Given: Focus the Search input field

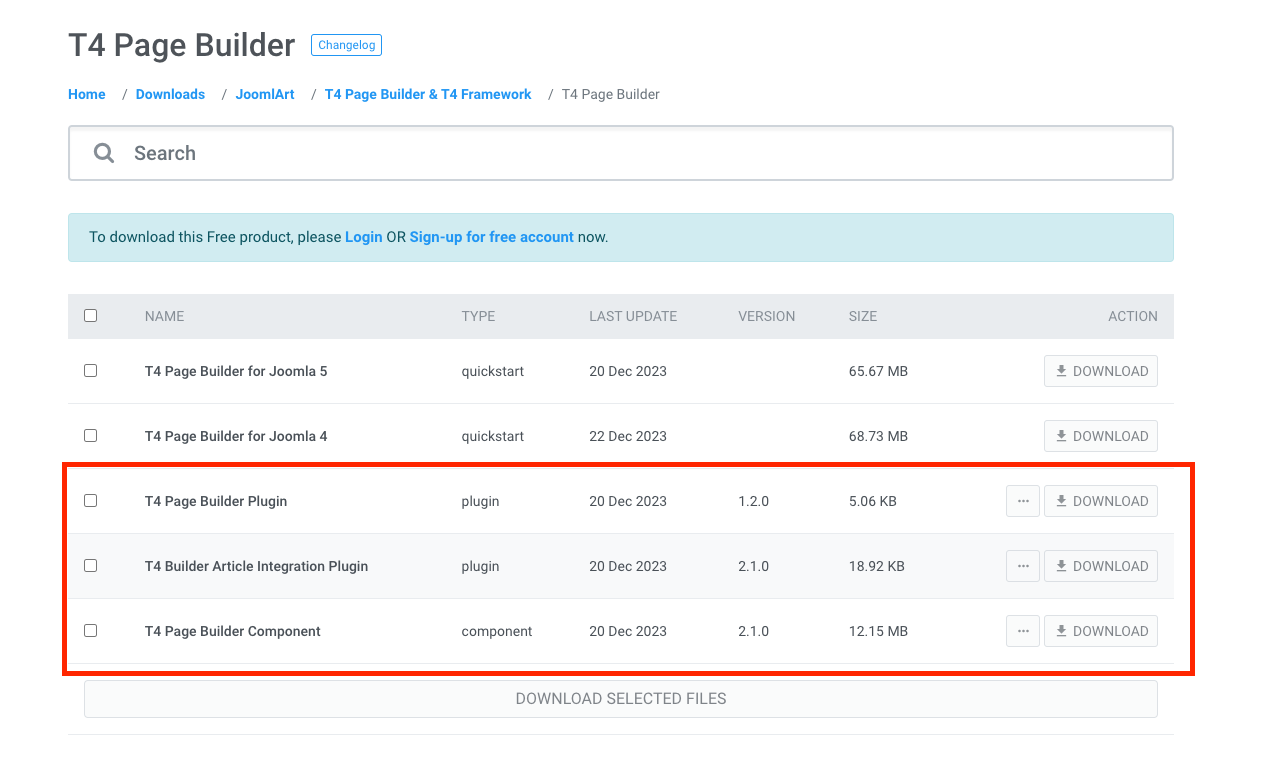Looking at the screenshot, I should tap(620, 153).
